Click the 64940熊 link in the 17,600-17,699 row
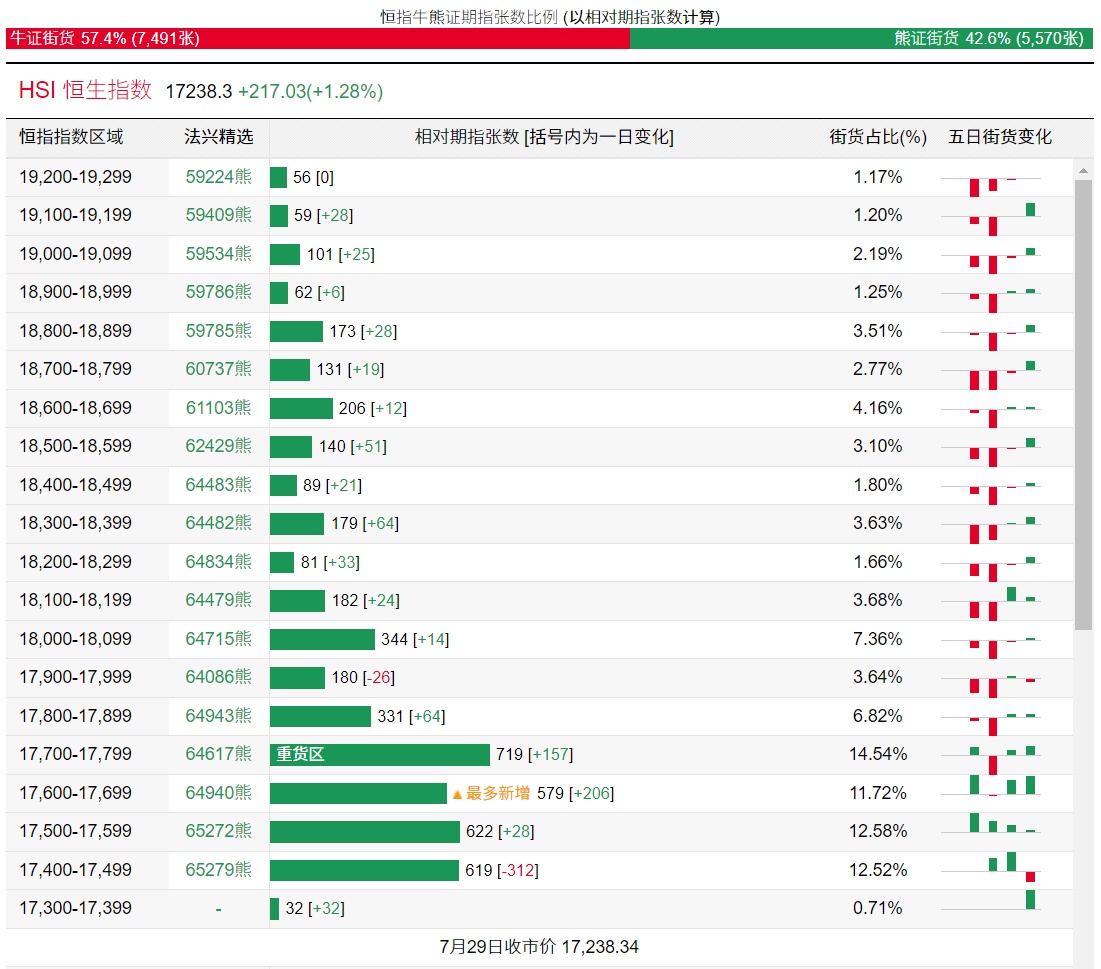Image resolution: width=1101 pixels, height=969 pixels. [x=218, y=793]
